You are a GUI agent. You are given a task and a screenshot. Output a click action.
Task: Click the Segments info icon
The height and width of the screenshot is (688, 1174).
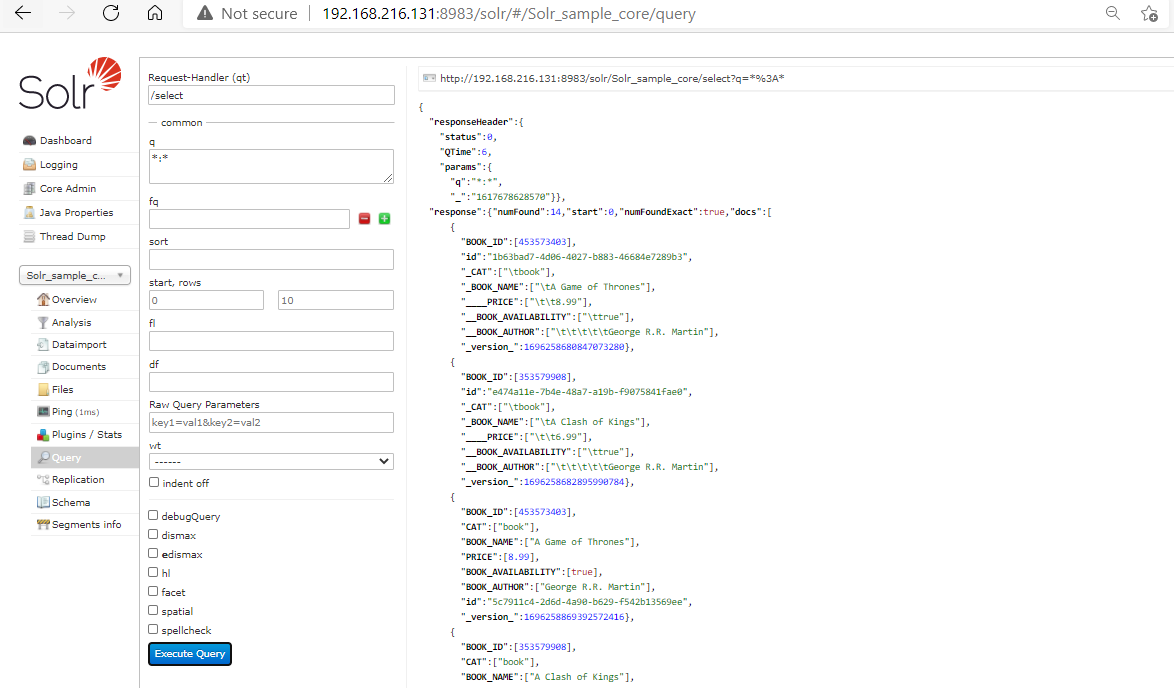click(43, 524)
